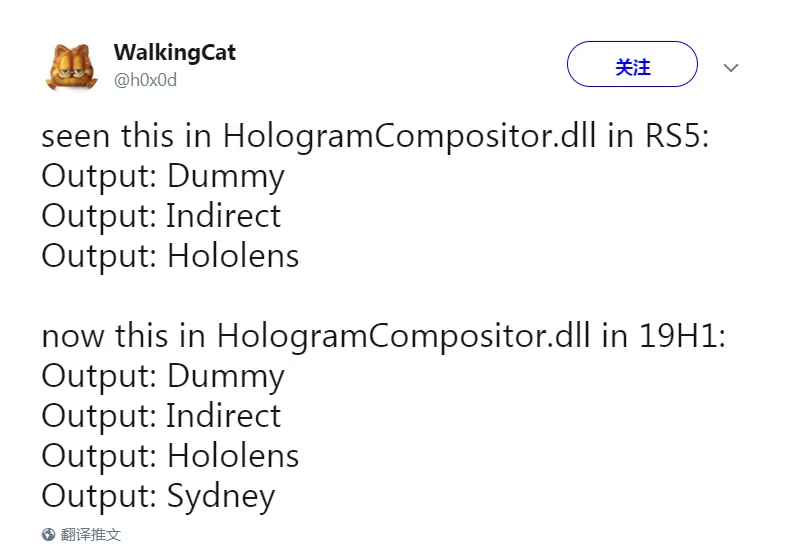Open WalkingCat's Garfield profile avatar

click(x=72, y=67)
